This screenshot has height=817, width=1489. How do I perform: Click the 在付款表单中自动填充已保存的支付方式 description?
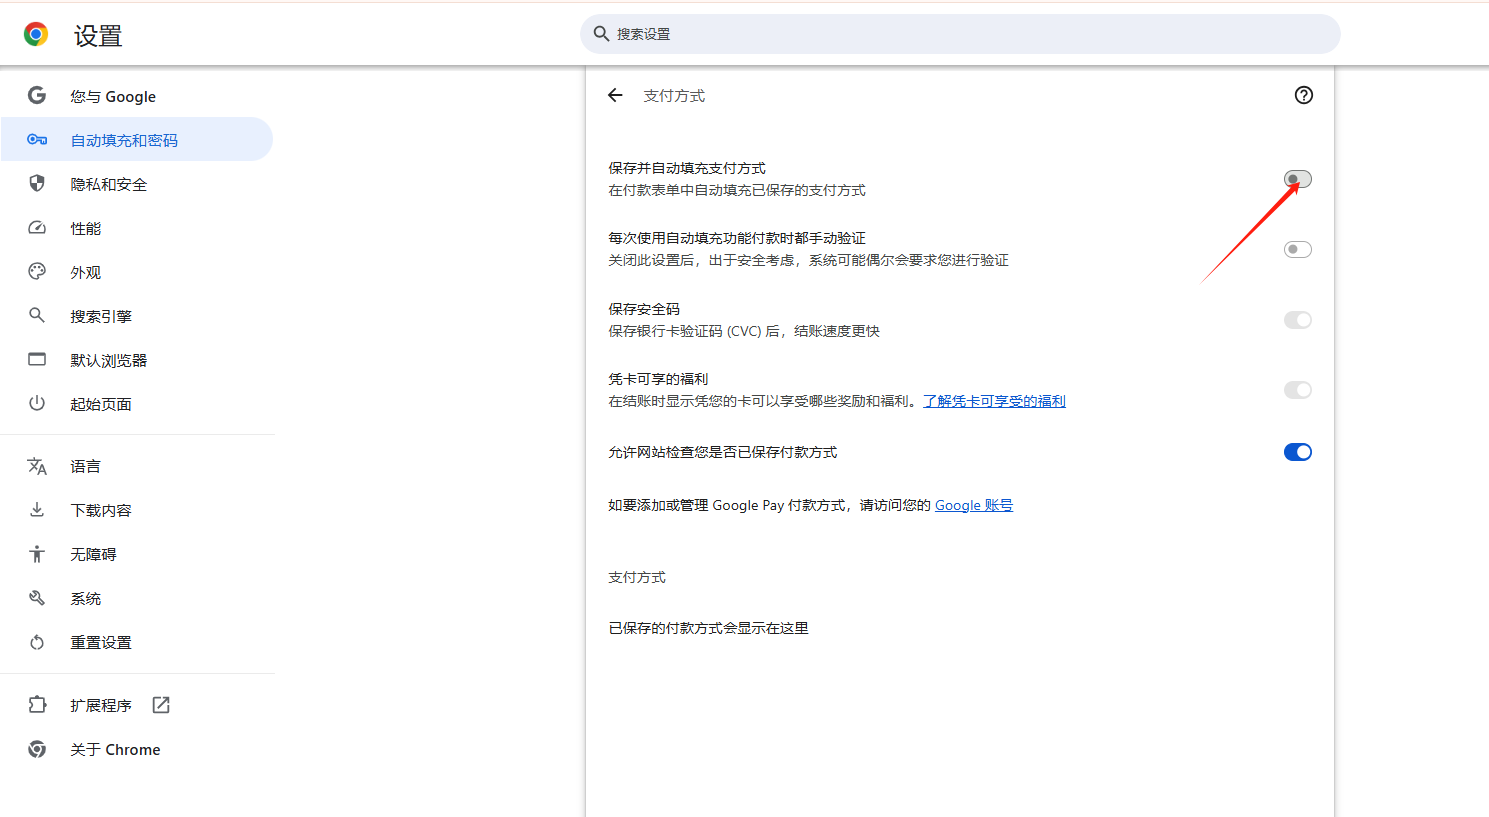click(x=737, y=190)
